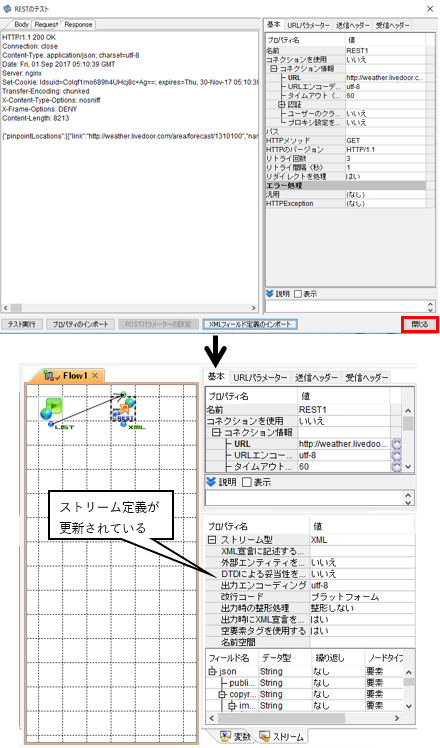The height and width of the screenshot is (748, 440).
Task: Expand the 認証 tree node
Action: click(282, 104)
